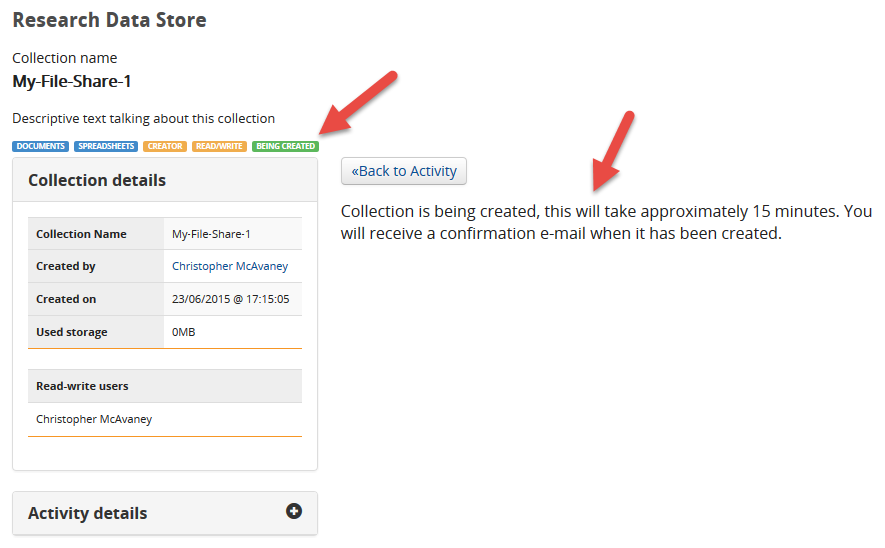Click the Used storage 0MB value
Viewport: 885px width, 548px height.
[x=183, y=332]
